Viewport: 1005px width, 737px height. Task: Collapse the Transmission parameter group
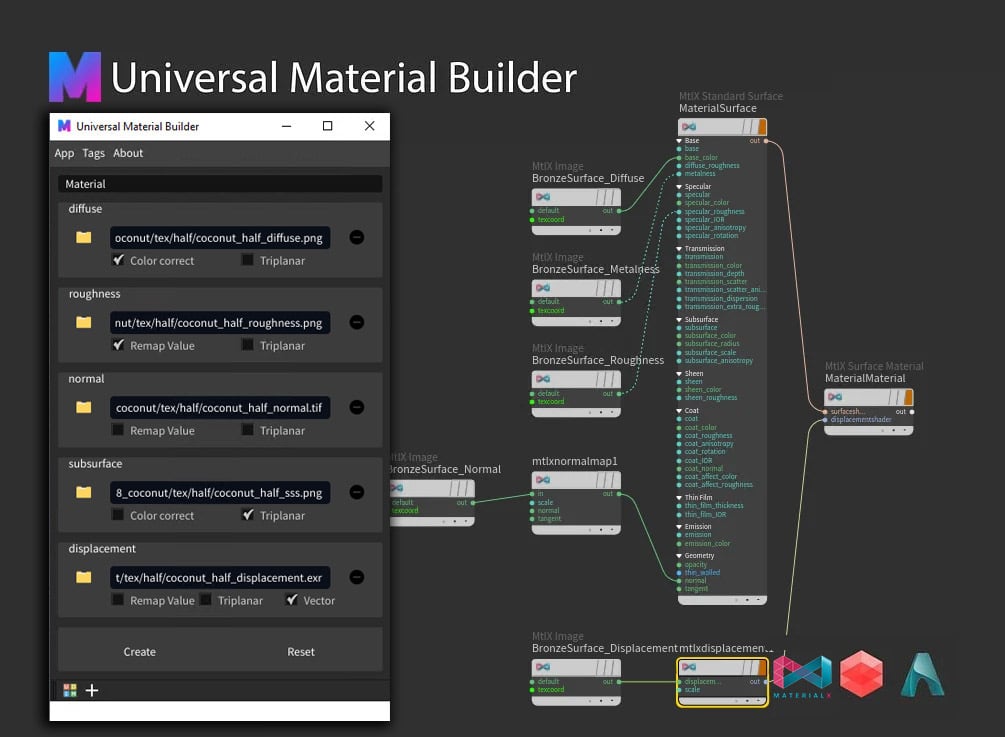679,248
